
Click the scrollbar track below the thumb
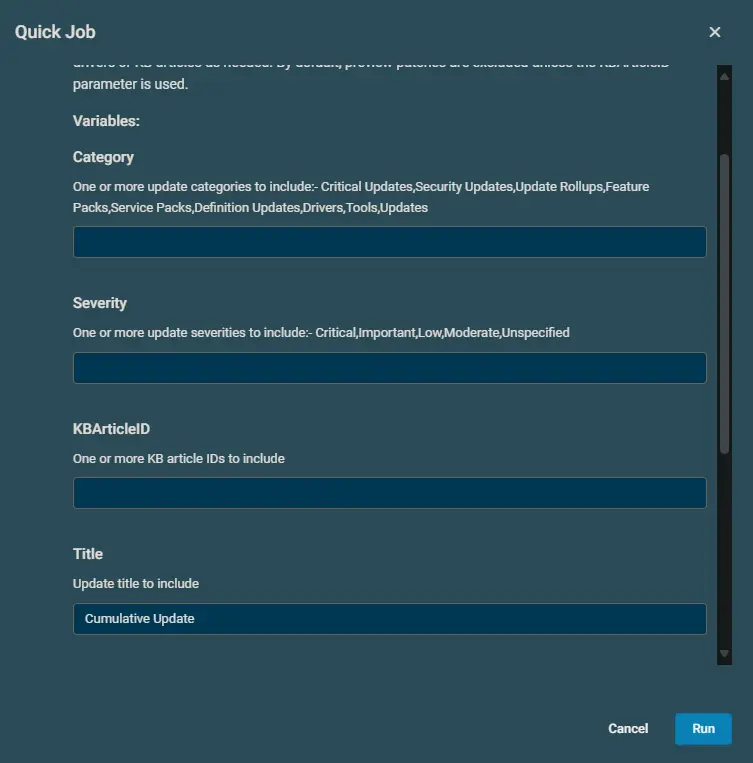tap(724, 550)
